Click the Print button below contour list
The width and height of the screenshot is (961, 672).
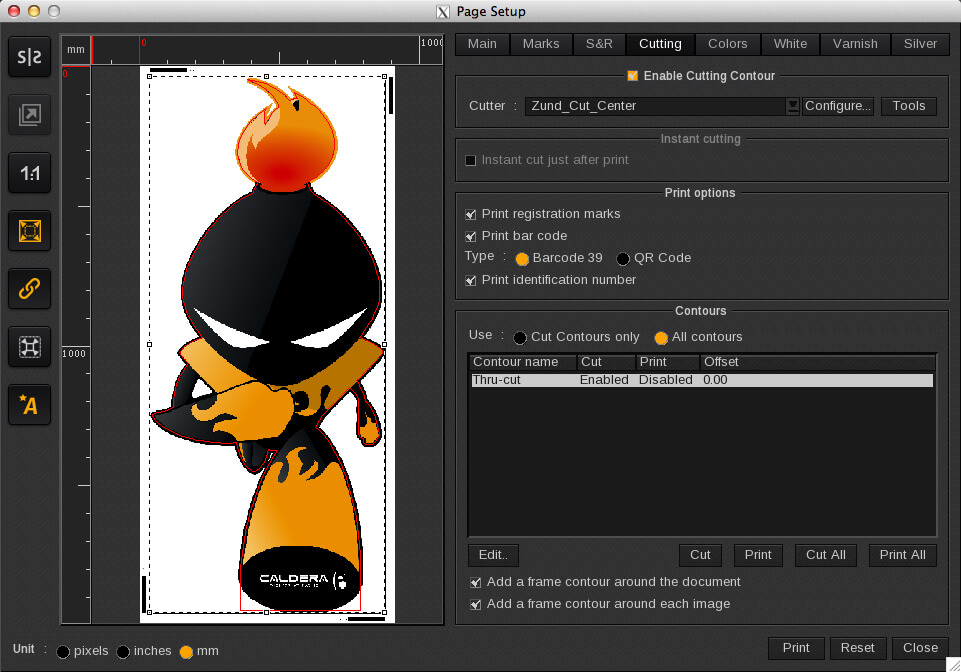coord(758,556)
